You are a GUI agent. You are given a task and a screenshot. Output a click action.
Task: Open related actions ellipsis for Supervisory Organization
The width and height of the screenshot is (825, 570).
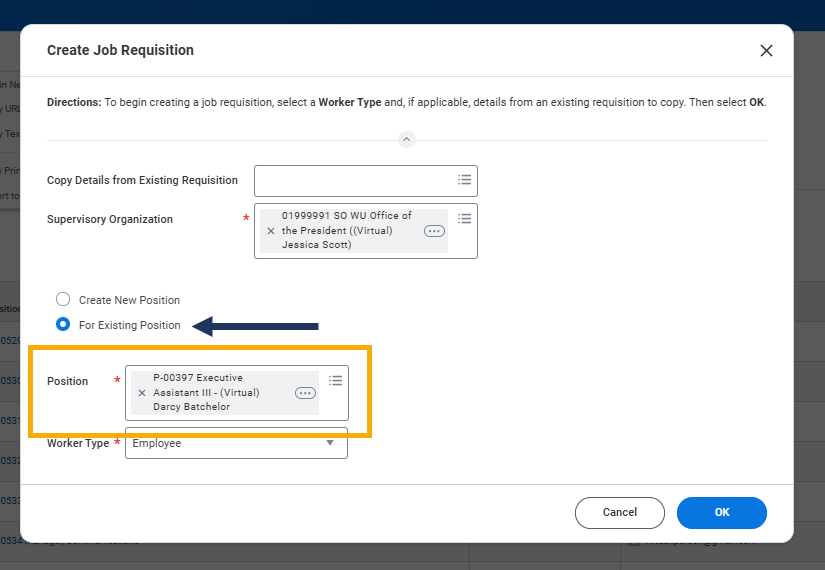click(x=434, y=231)
